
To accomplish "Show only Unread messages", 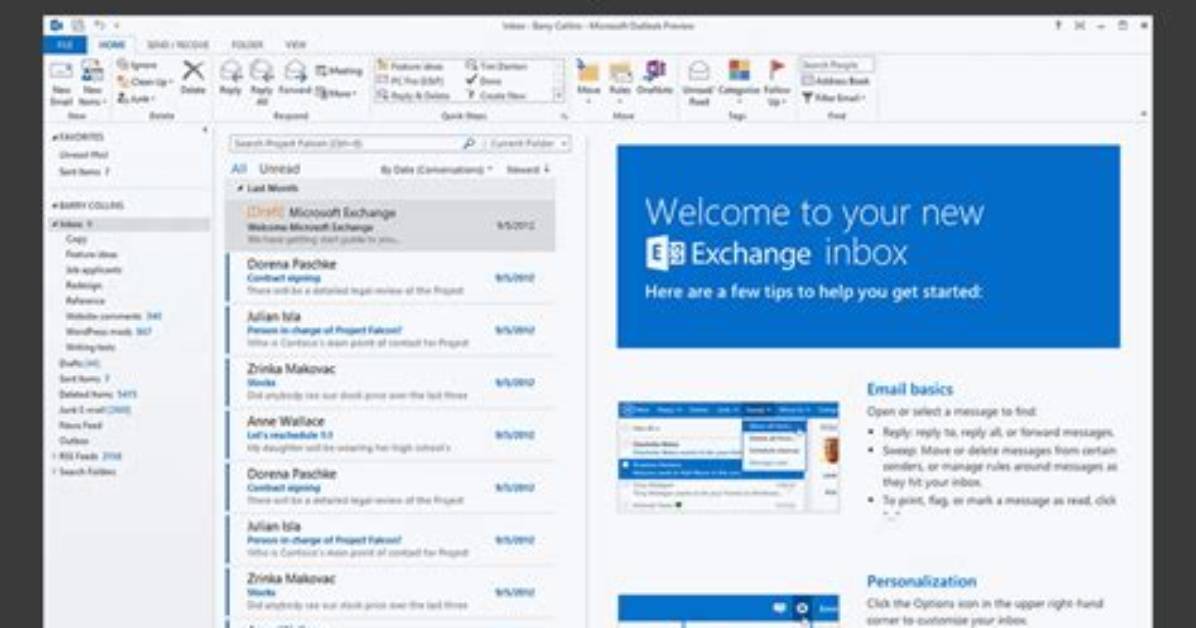I will pos(279,169).
